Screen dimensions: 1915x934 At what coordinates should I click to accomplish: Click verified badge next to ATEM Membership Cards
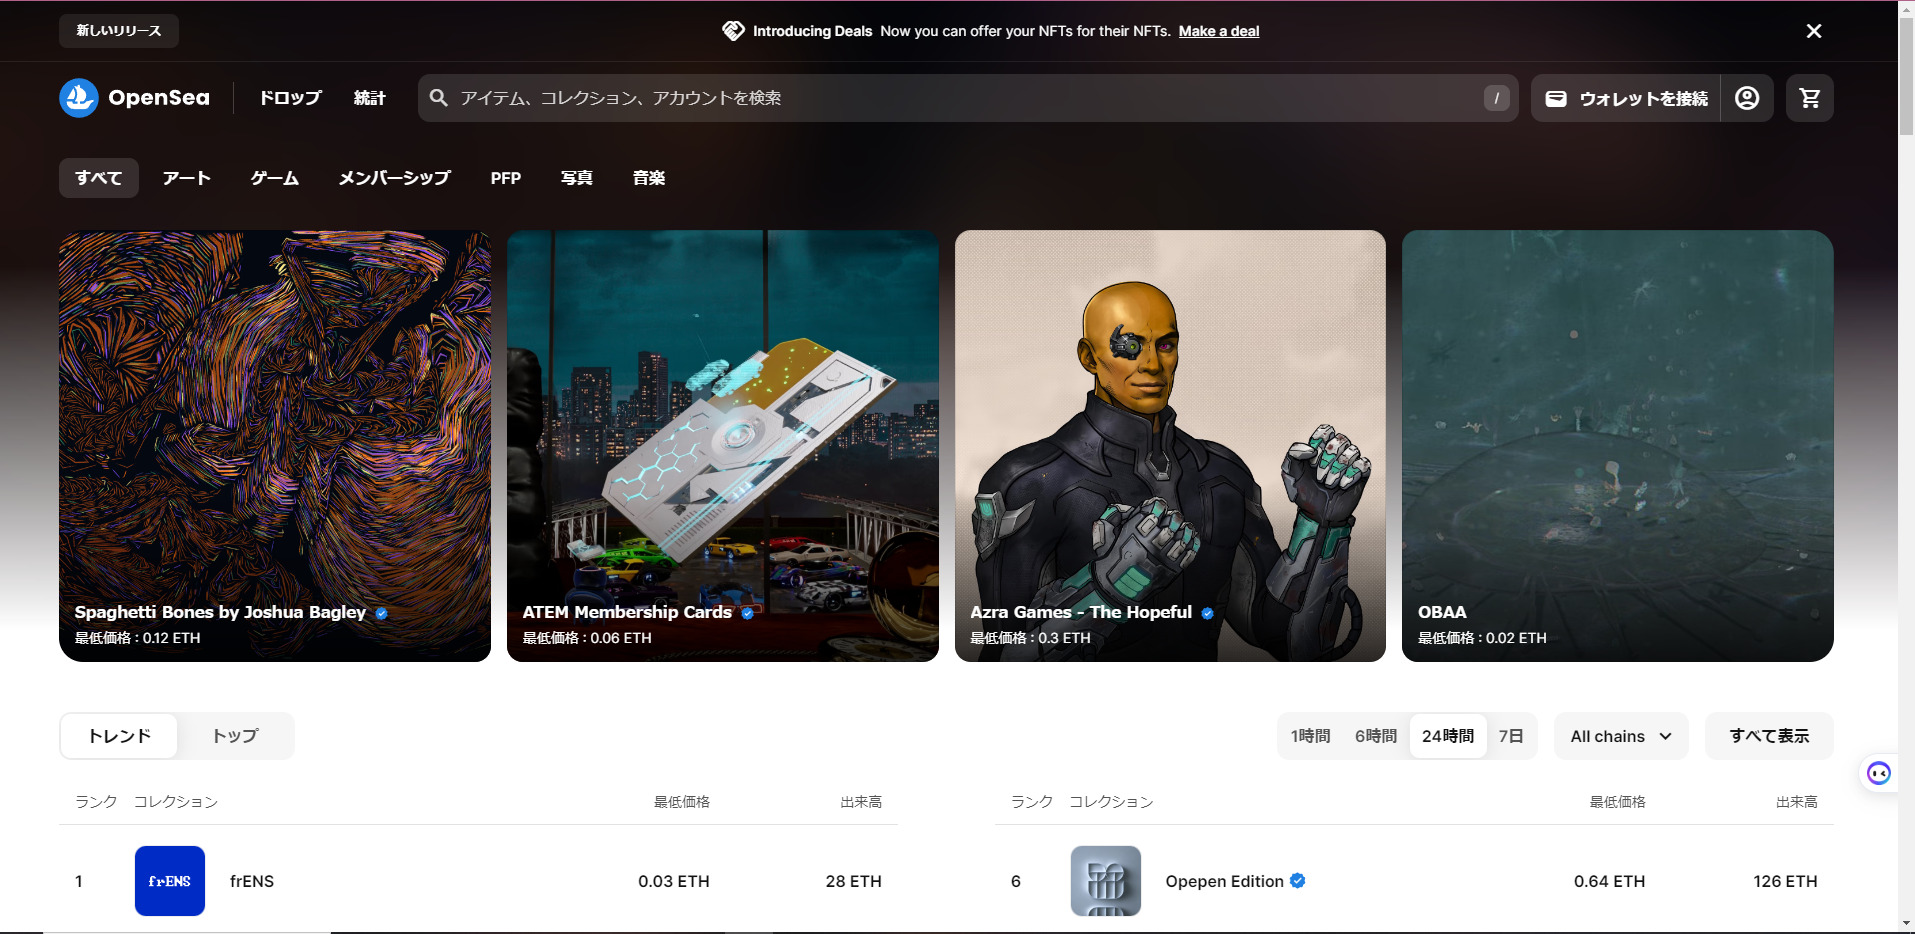click(747, 613)
